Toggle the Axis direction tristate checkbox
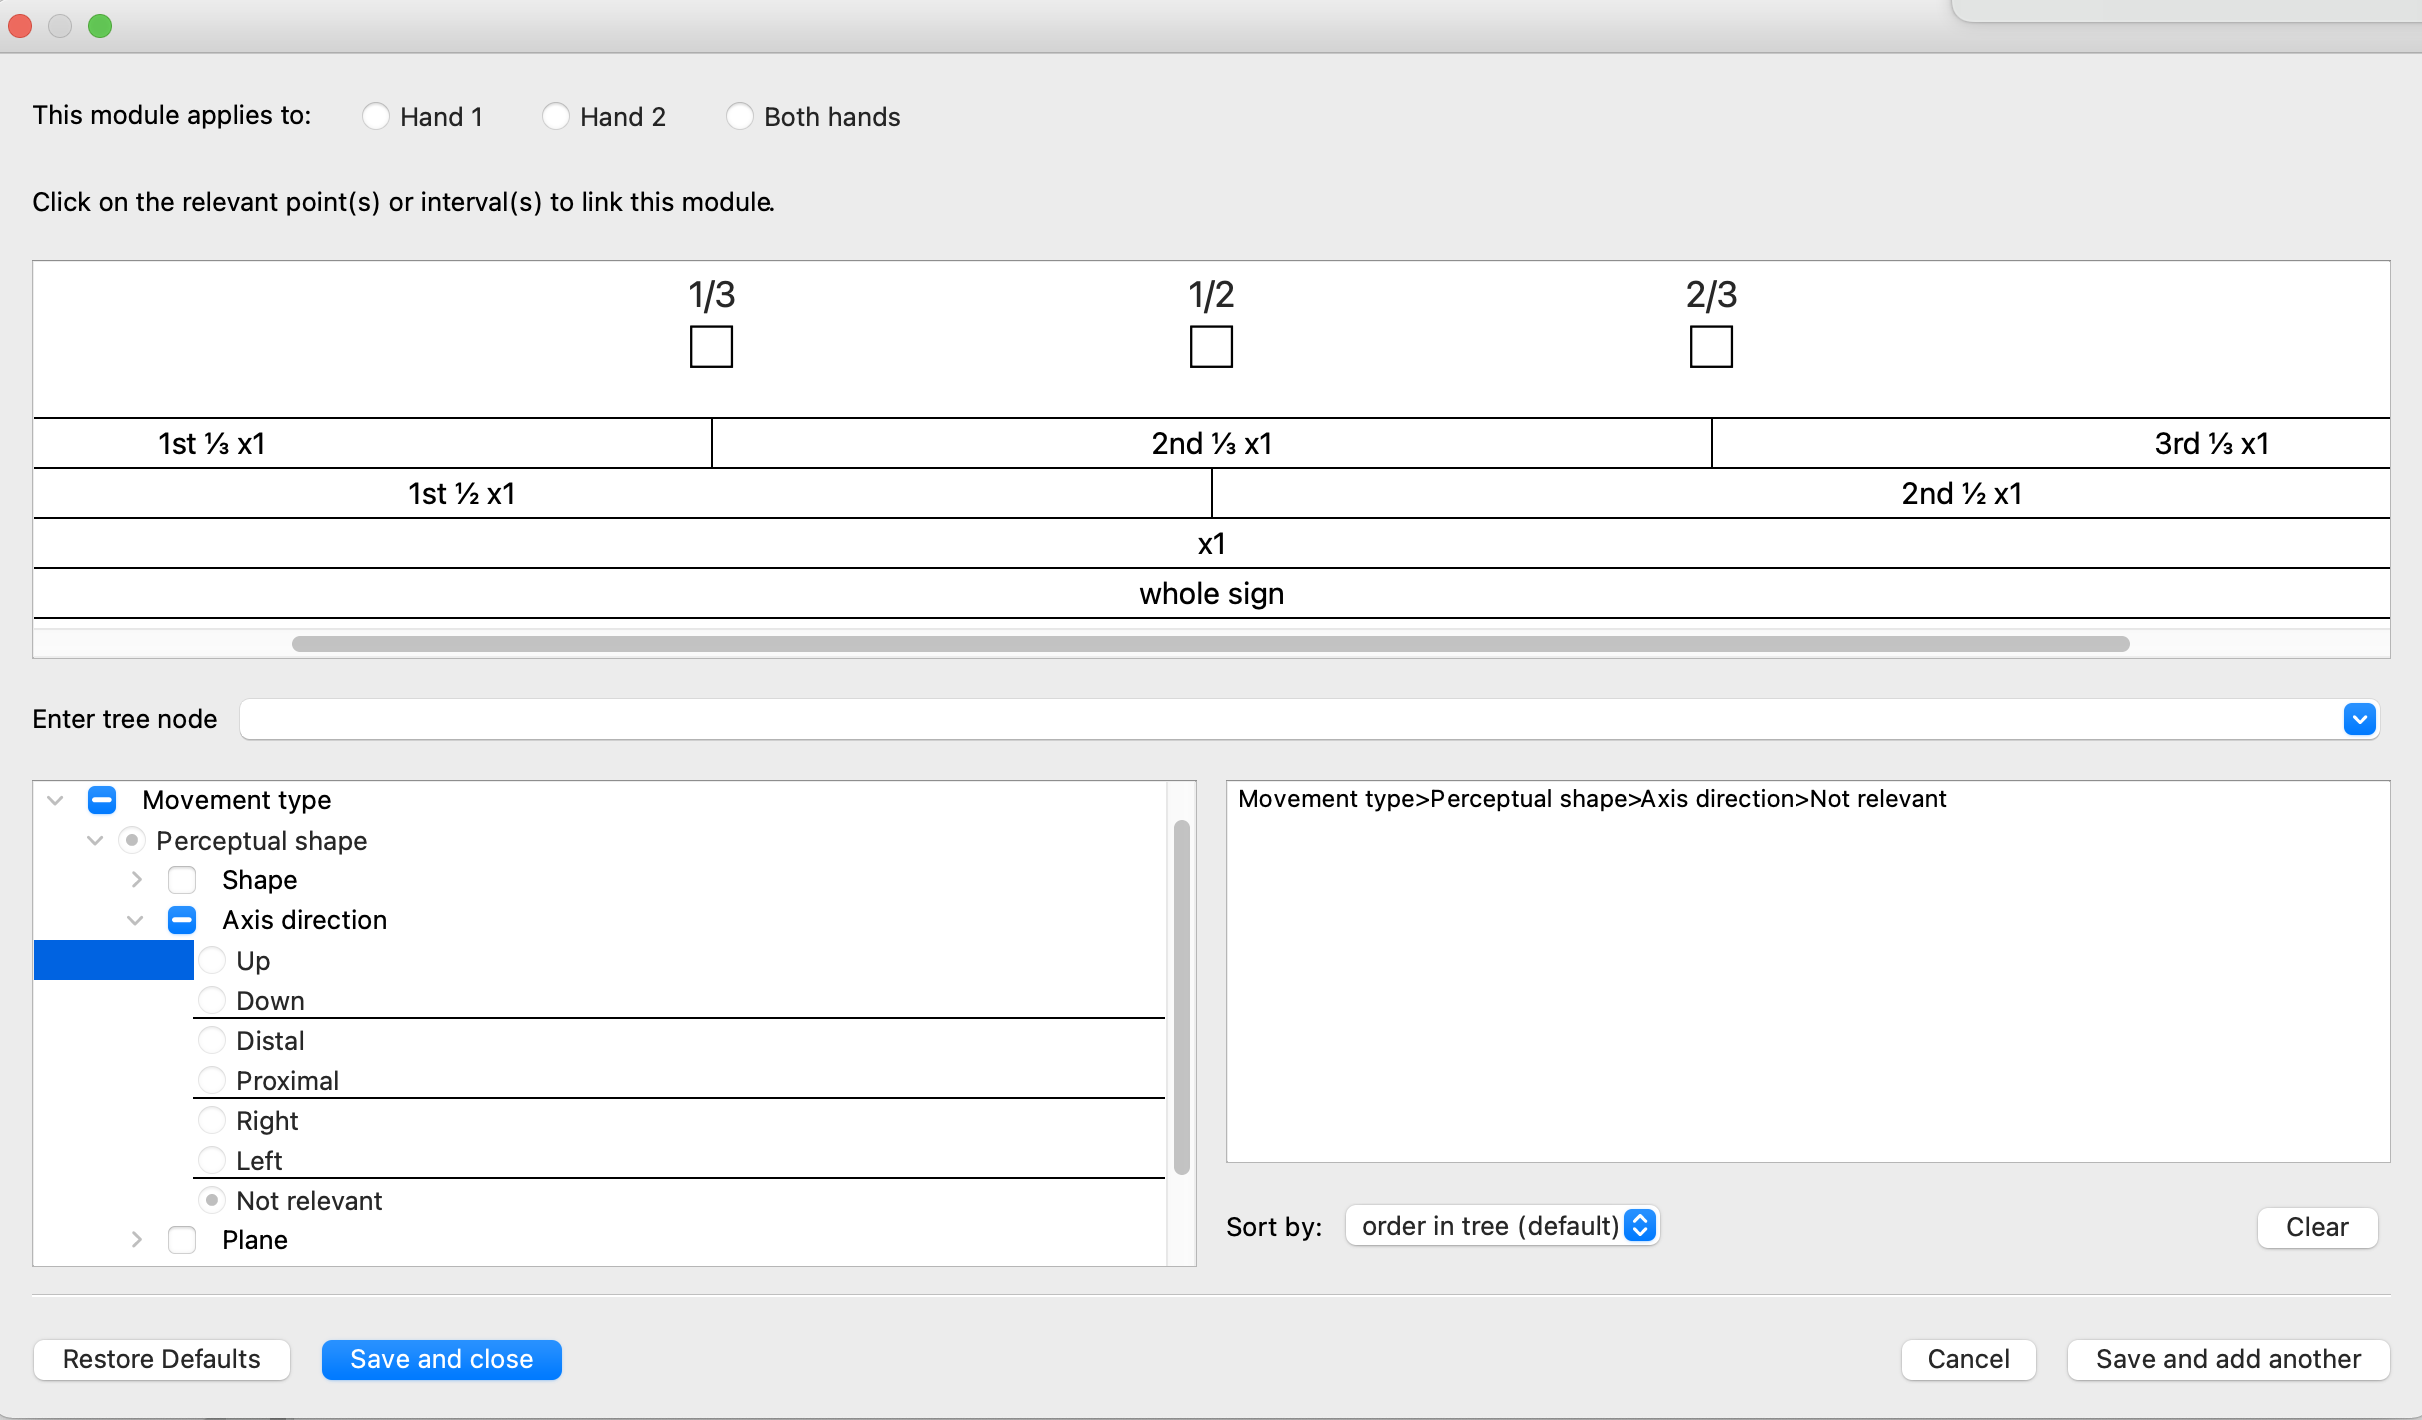 pos(181,919)
